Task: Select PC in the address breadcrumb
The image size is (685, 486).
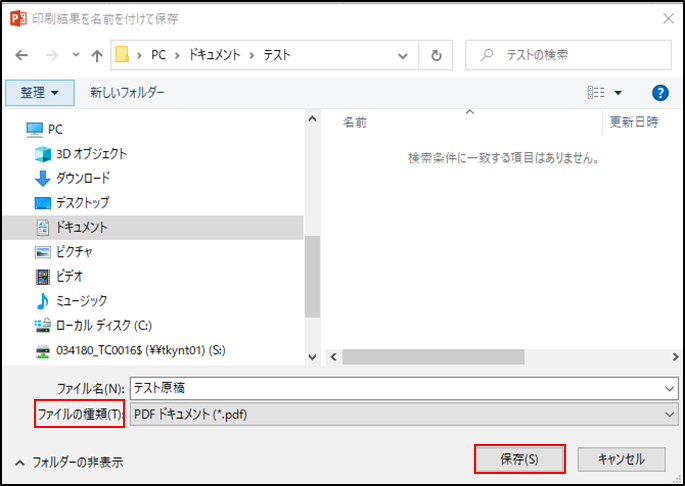Action: click(x=159, y=55)
